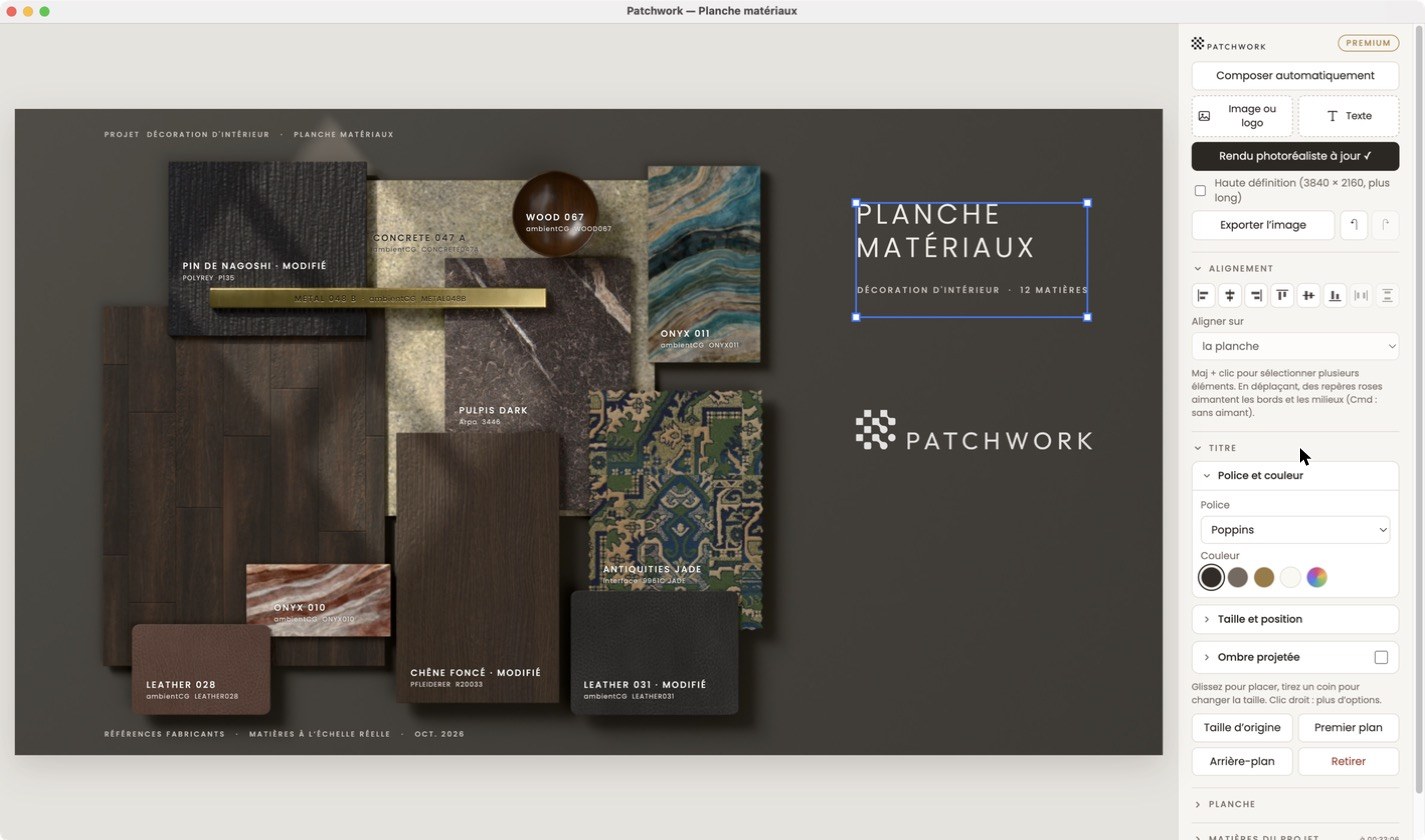The height and width of the screenshot is (840, 1425).
Task: Open the Aligner sur dropdown
Action: pos(1295,346)
